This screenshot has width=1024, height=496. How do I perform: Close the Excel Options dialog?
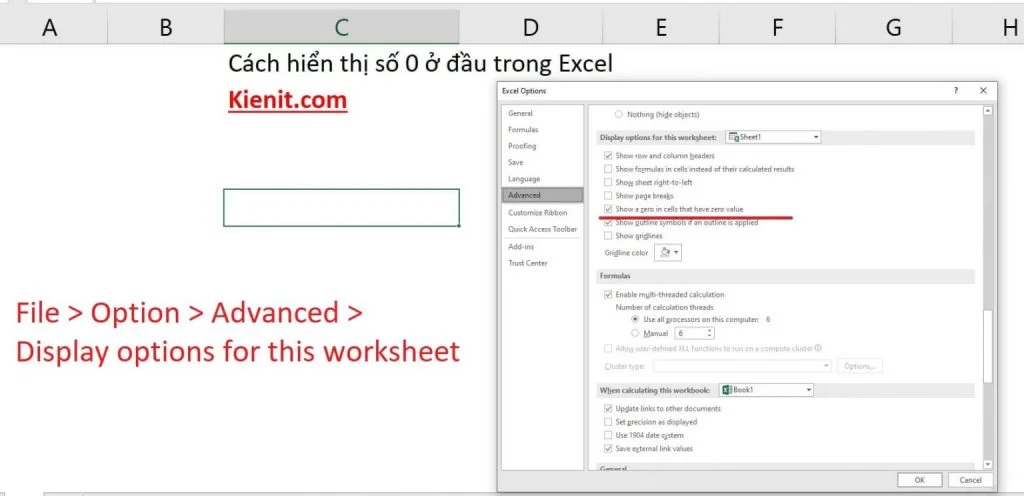pos(984,91)
